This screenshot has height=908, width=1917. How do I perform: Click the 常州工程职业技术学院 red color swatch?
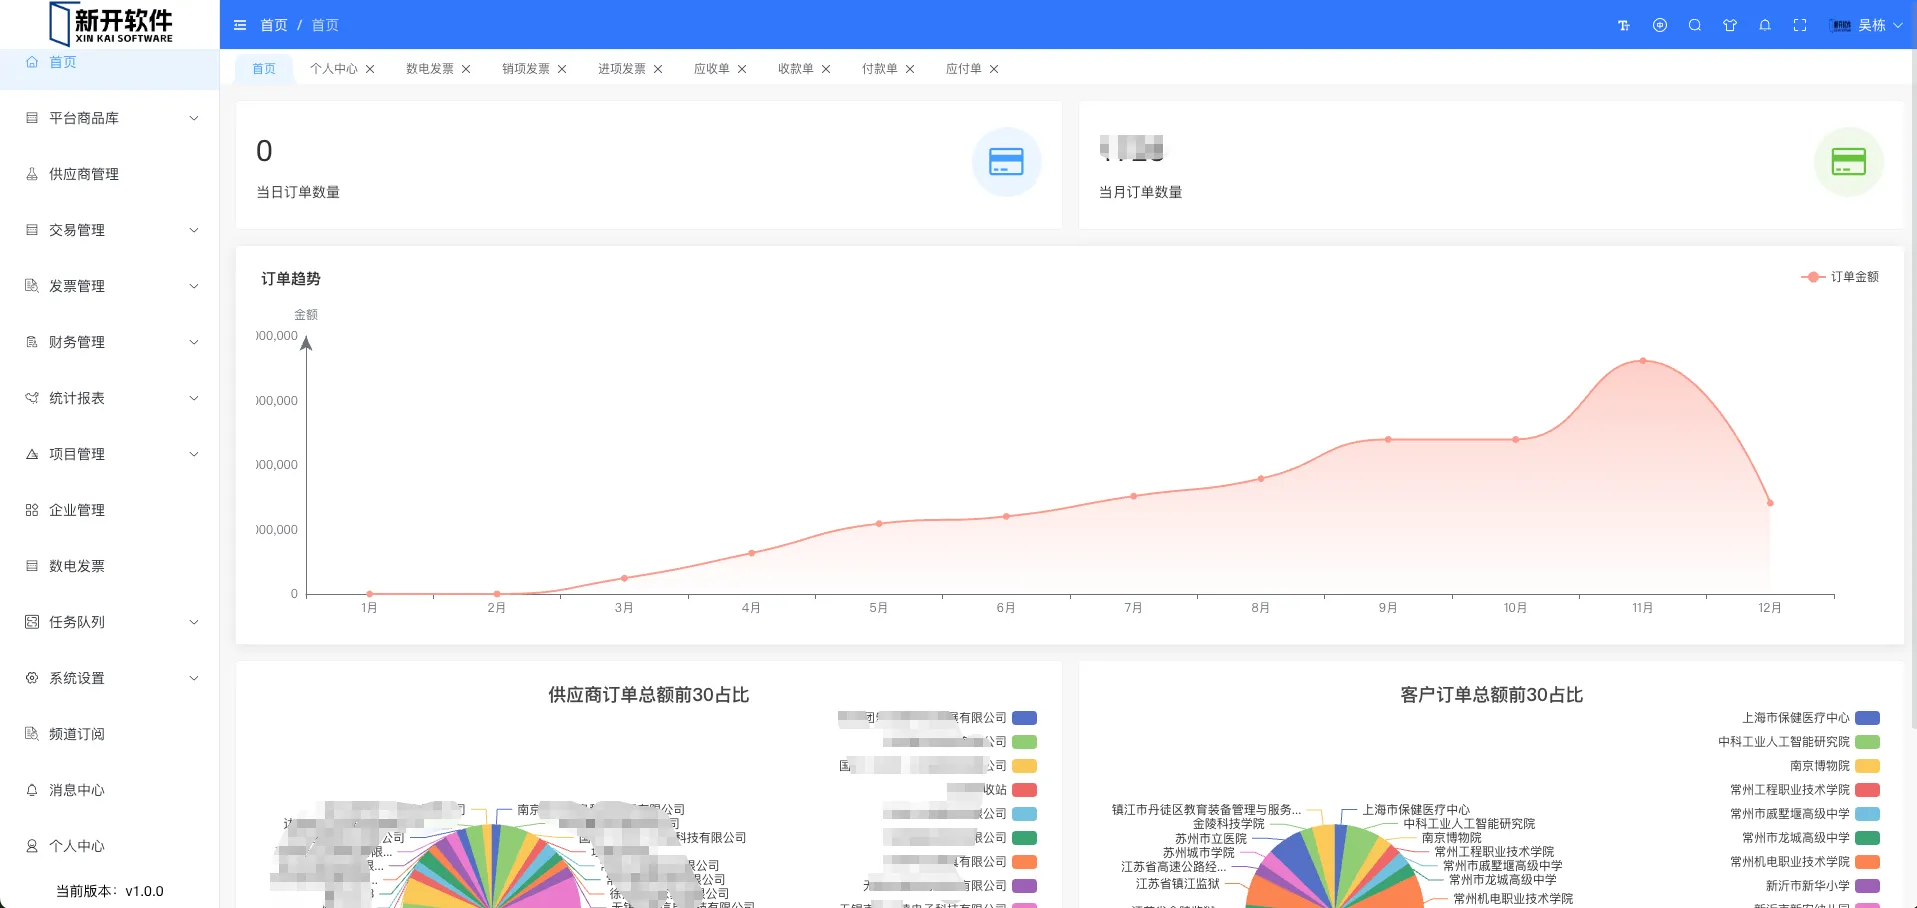[1867, 790]
